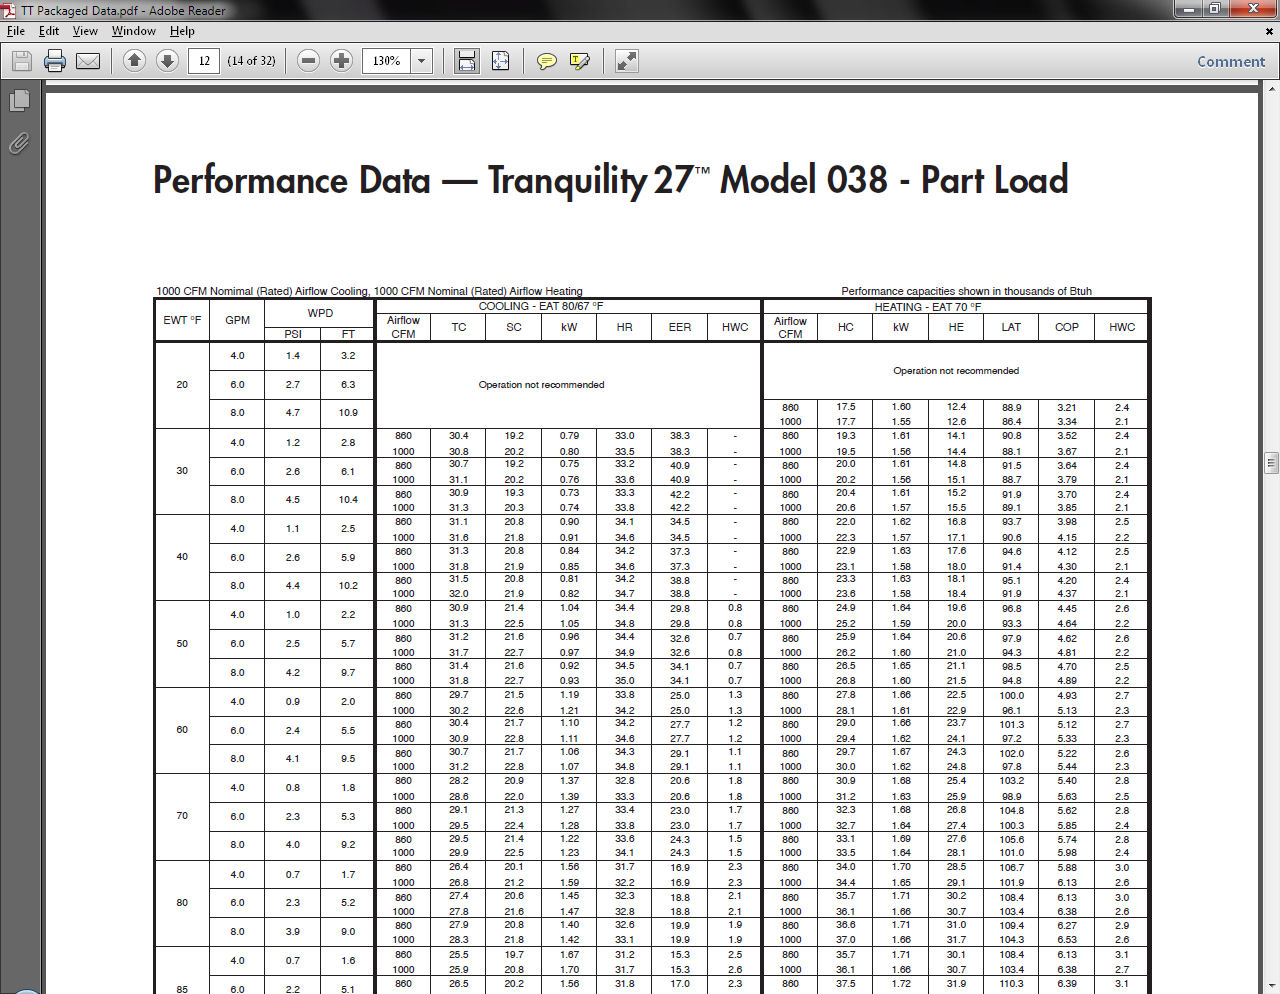Viewport: 1280px width, 994px height.
Task: Click the Adobe Reader title bar icon
Action: point(10,10)
